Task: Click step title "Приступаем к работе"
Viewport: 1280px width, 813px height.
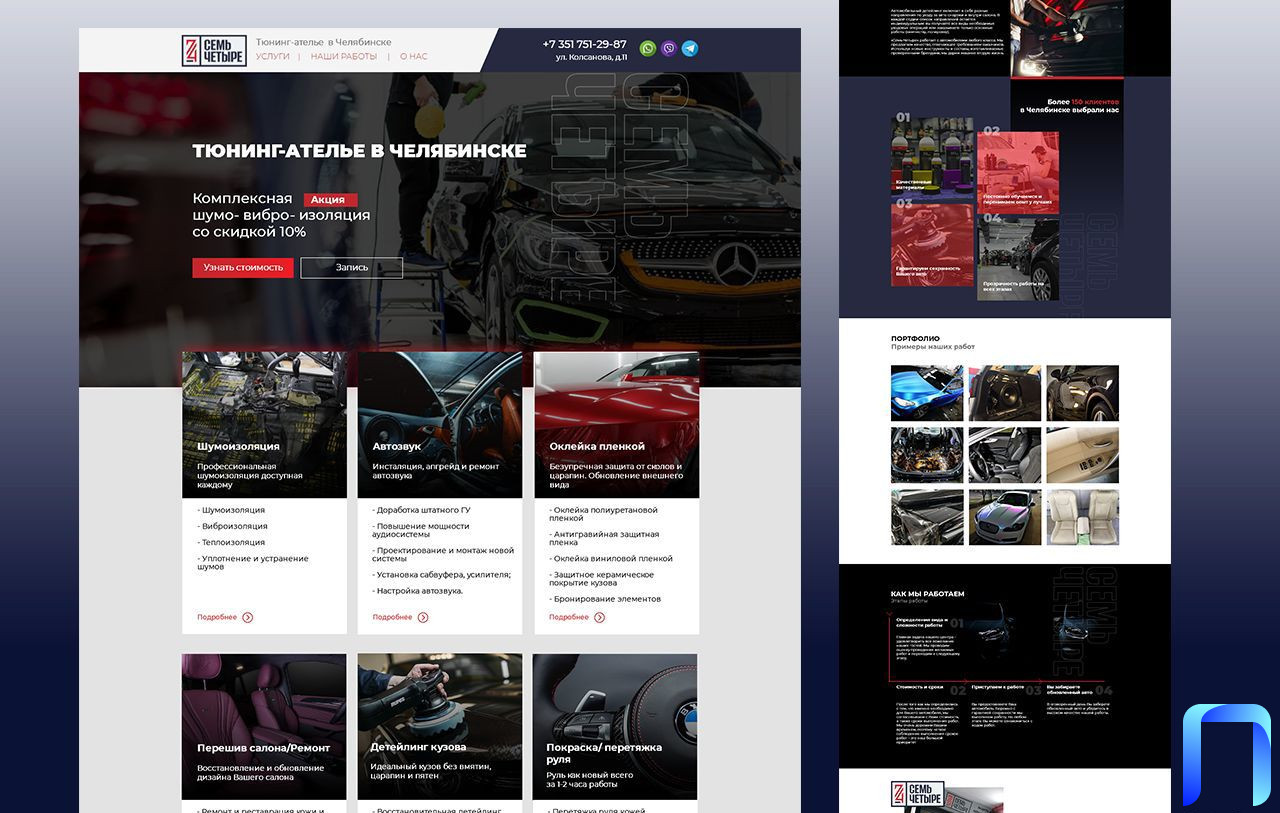Action: (x=997, y=687)
